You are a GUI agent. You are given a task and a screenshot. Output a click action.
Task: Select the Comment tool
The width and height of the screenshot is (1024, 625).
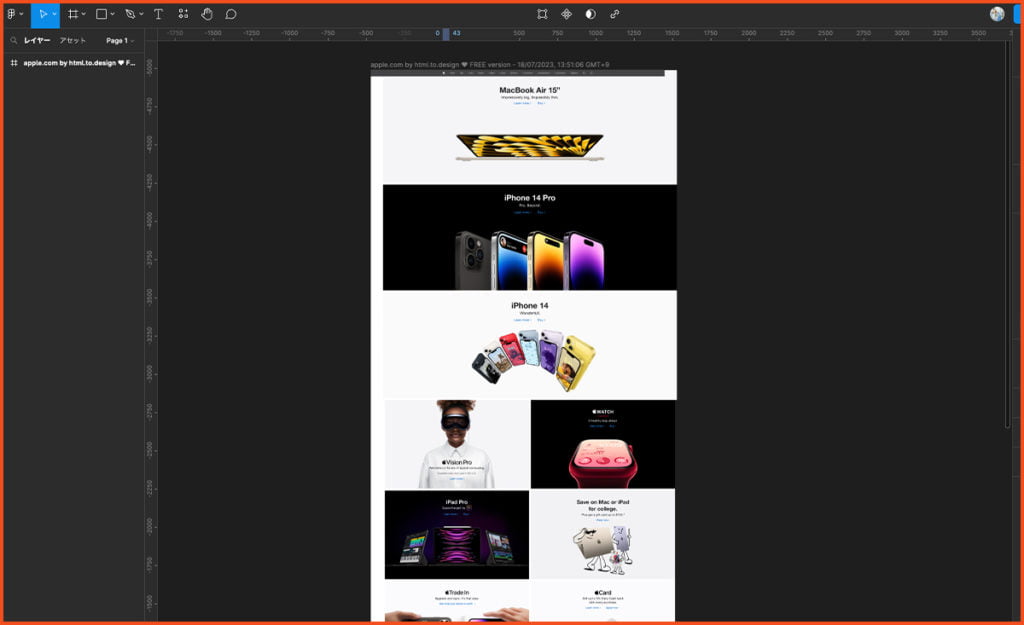coord(231,15)
